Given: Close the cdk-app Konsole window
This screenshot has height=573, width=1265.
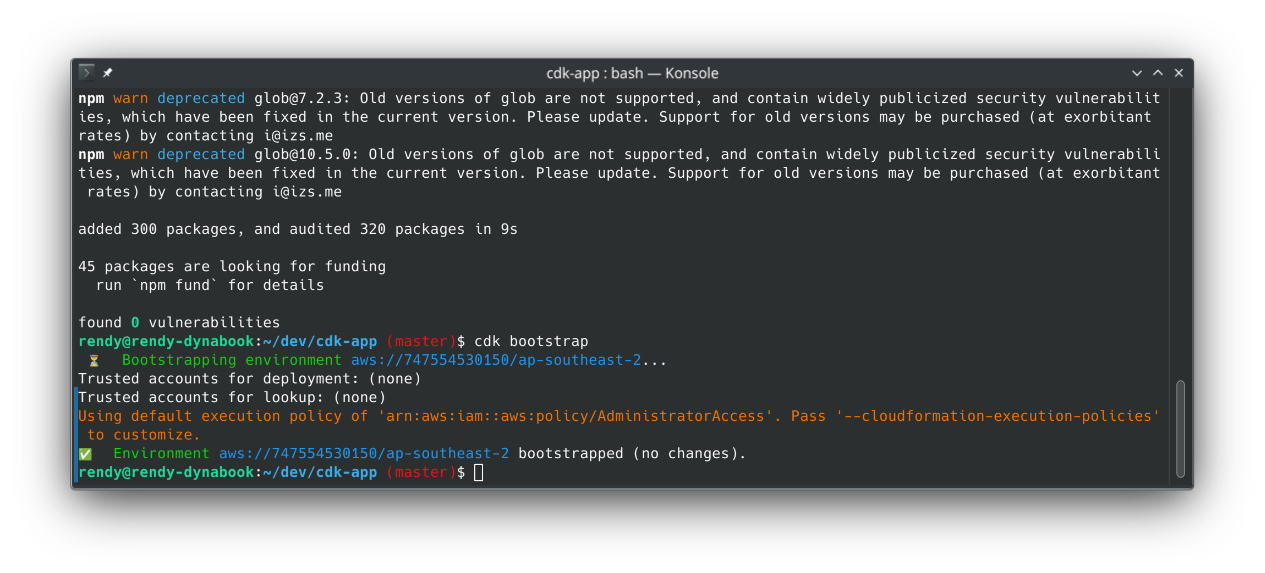Looking at the screenshot, I should (x=1179, y=73).
